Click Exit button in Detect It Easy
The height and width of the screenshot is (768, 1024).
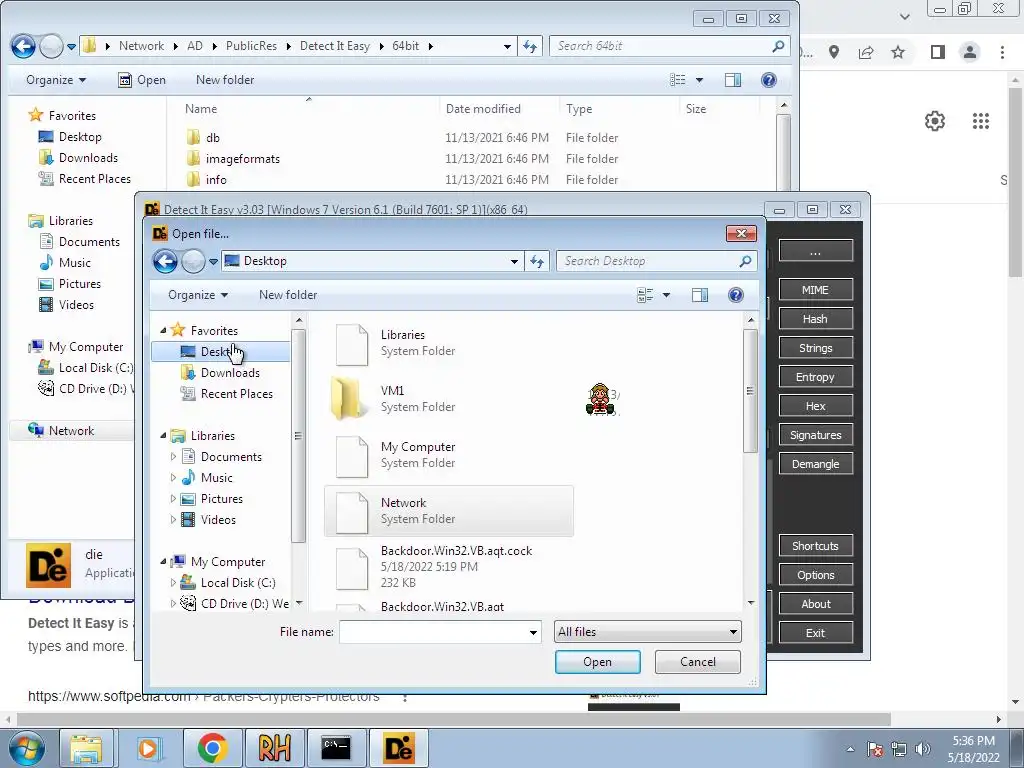pos(816,633)
